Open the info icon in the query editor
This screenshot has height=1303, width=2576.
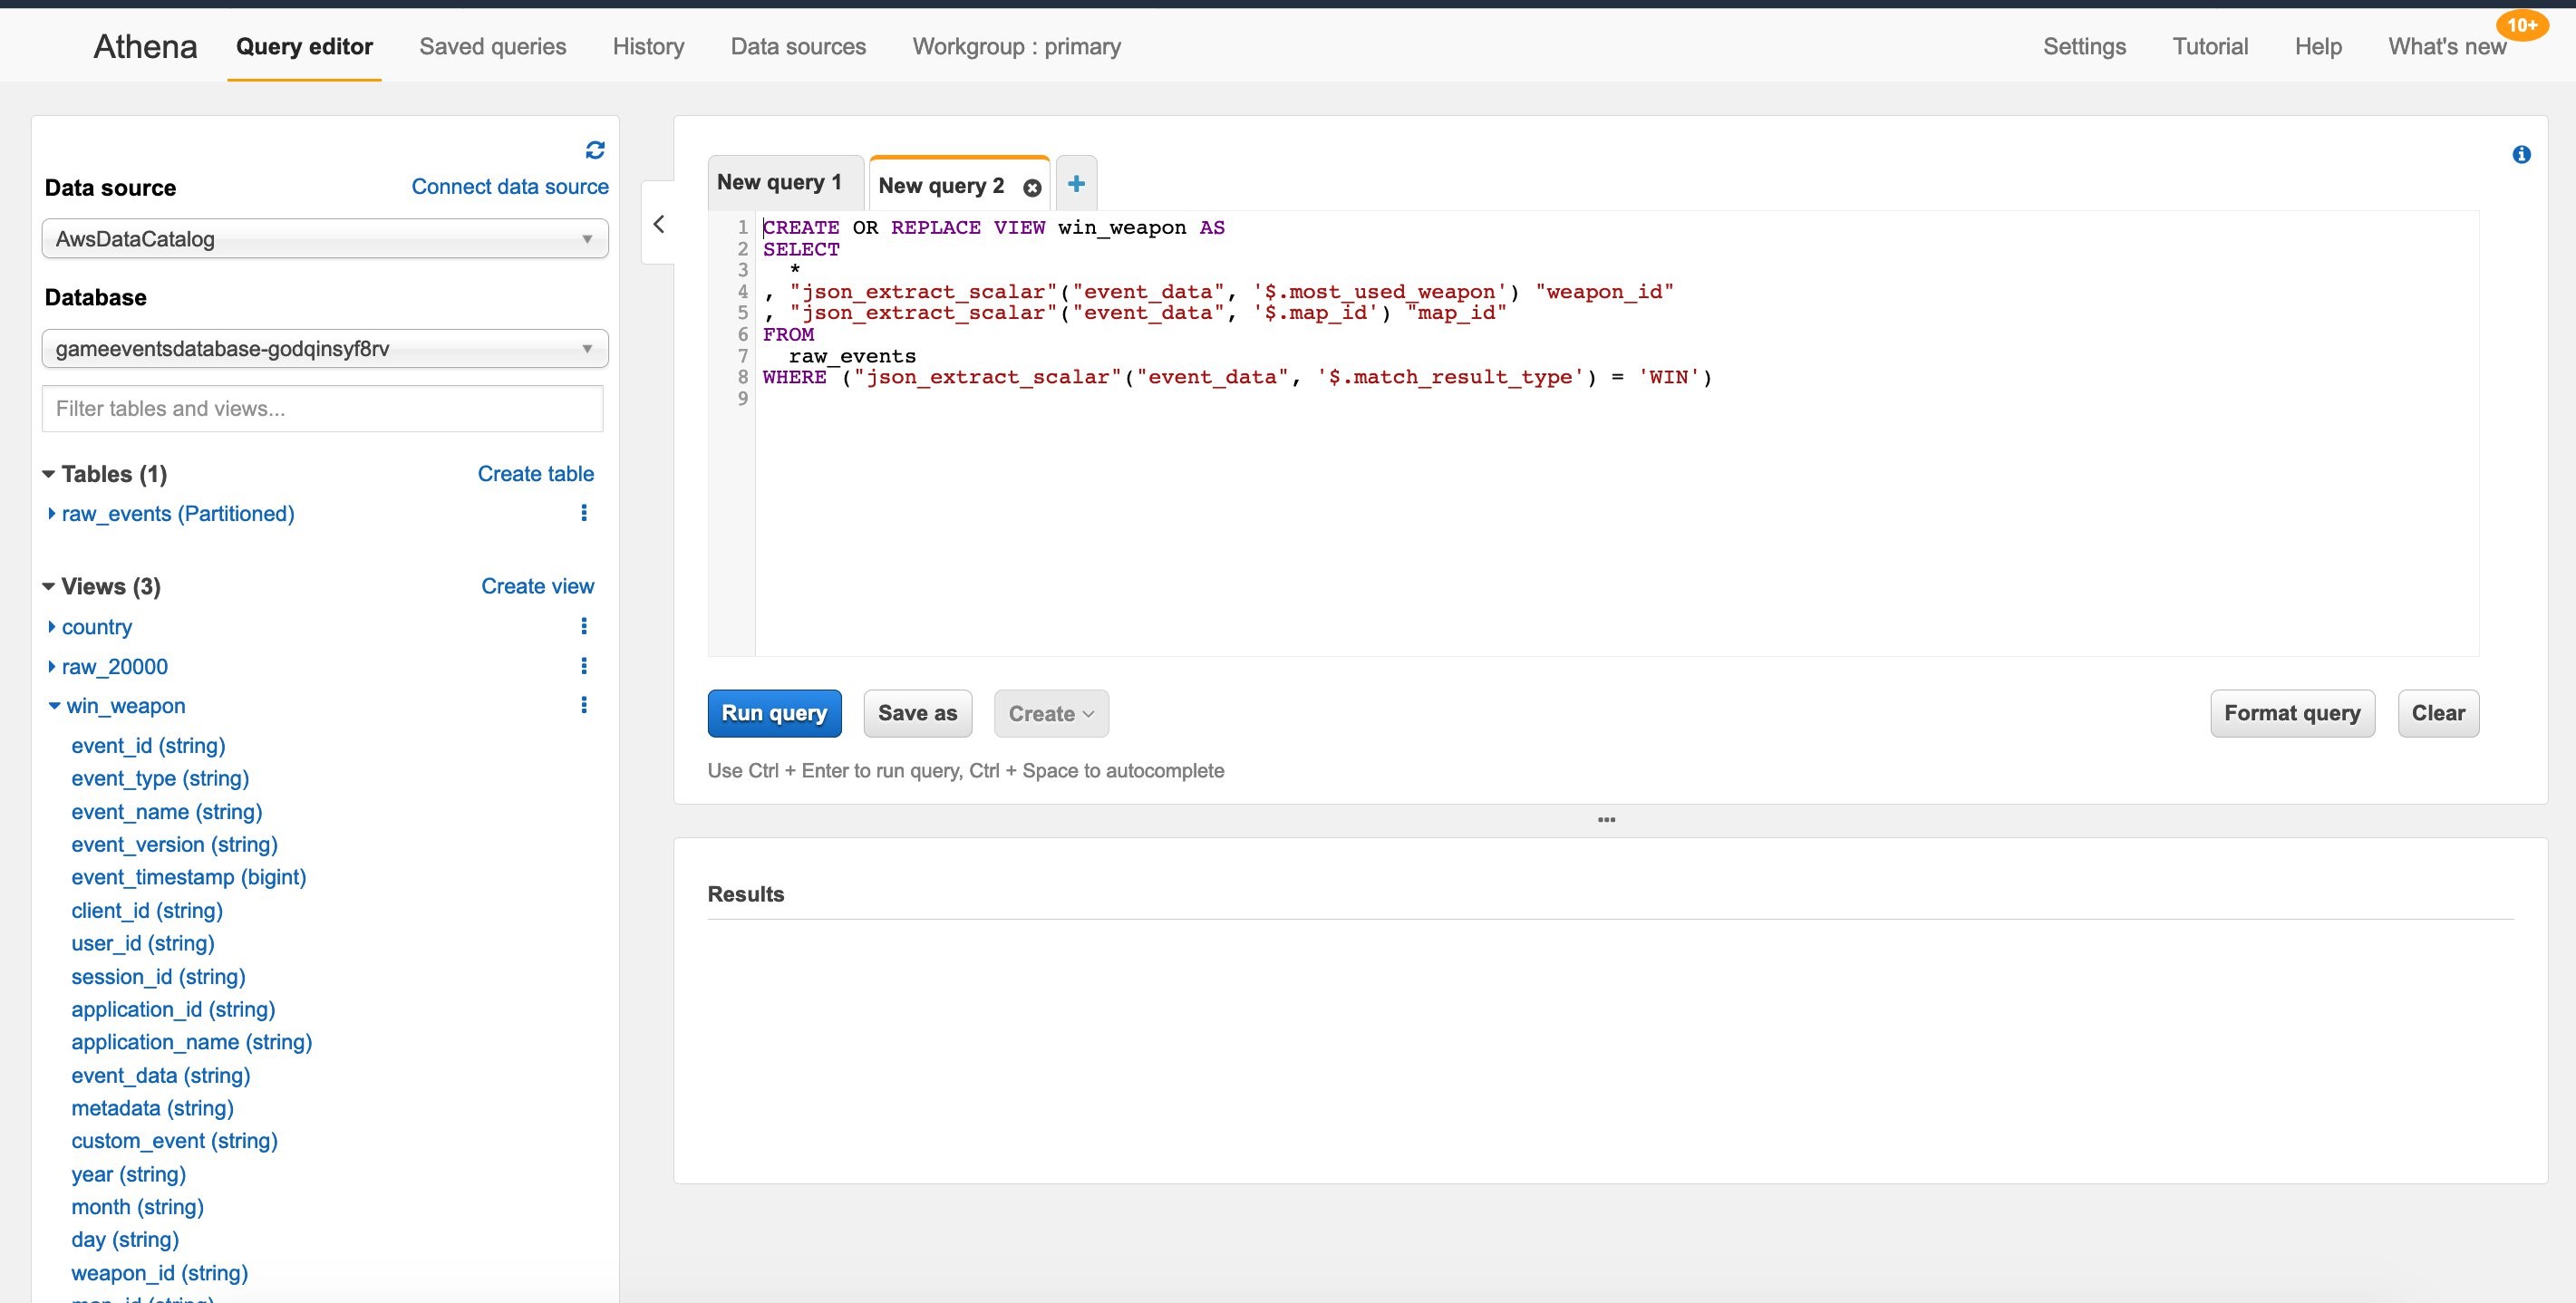[x=2521, y=154]
